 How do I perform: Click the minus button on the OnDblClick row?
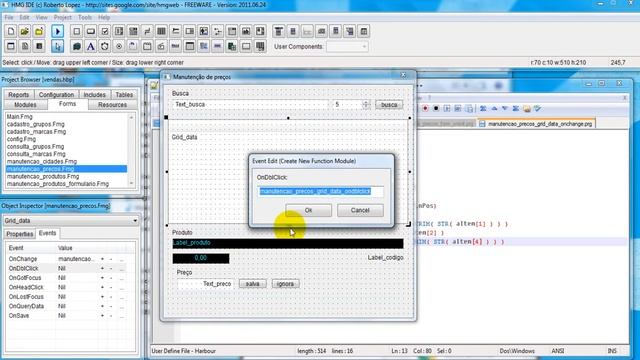(x=111, y=269)
